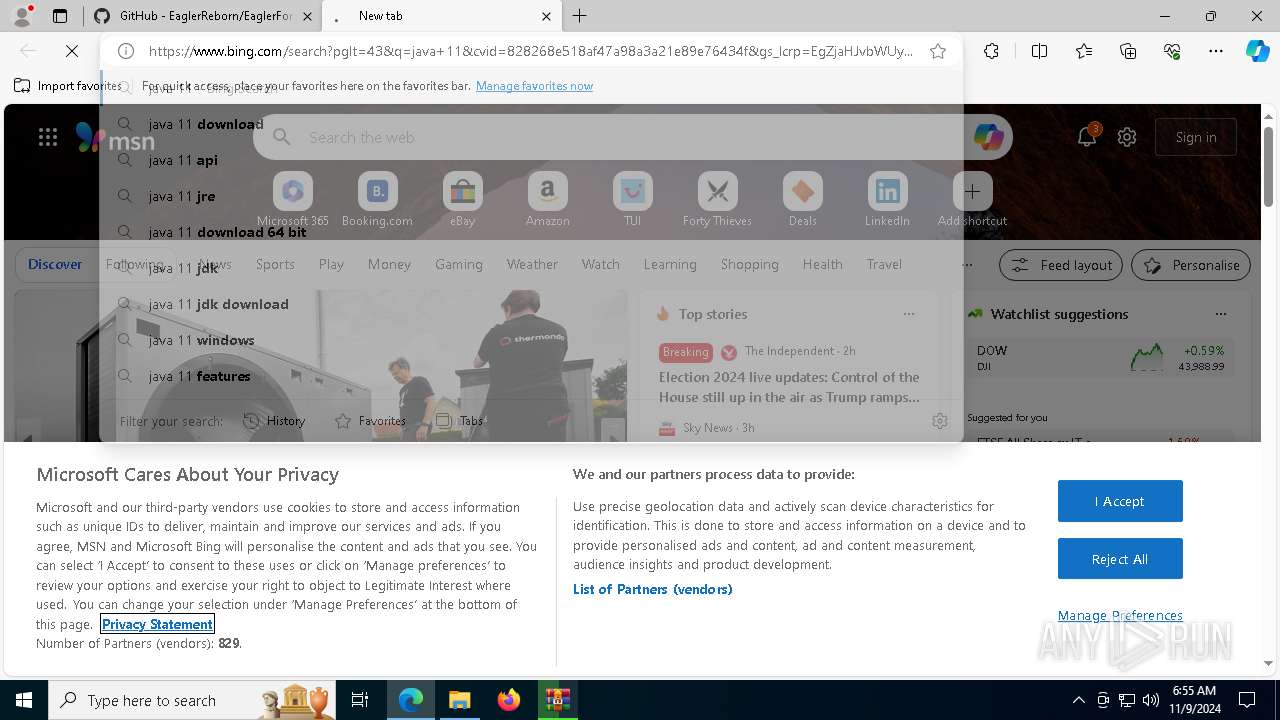The height and width of the screenshot is (720, 1280).
Task: Open the Forty Thieves shortcut
Action: (x=717, y=200)
